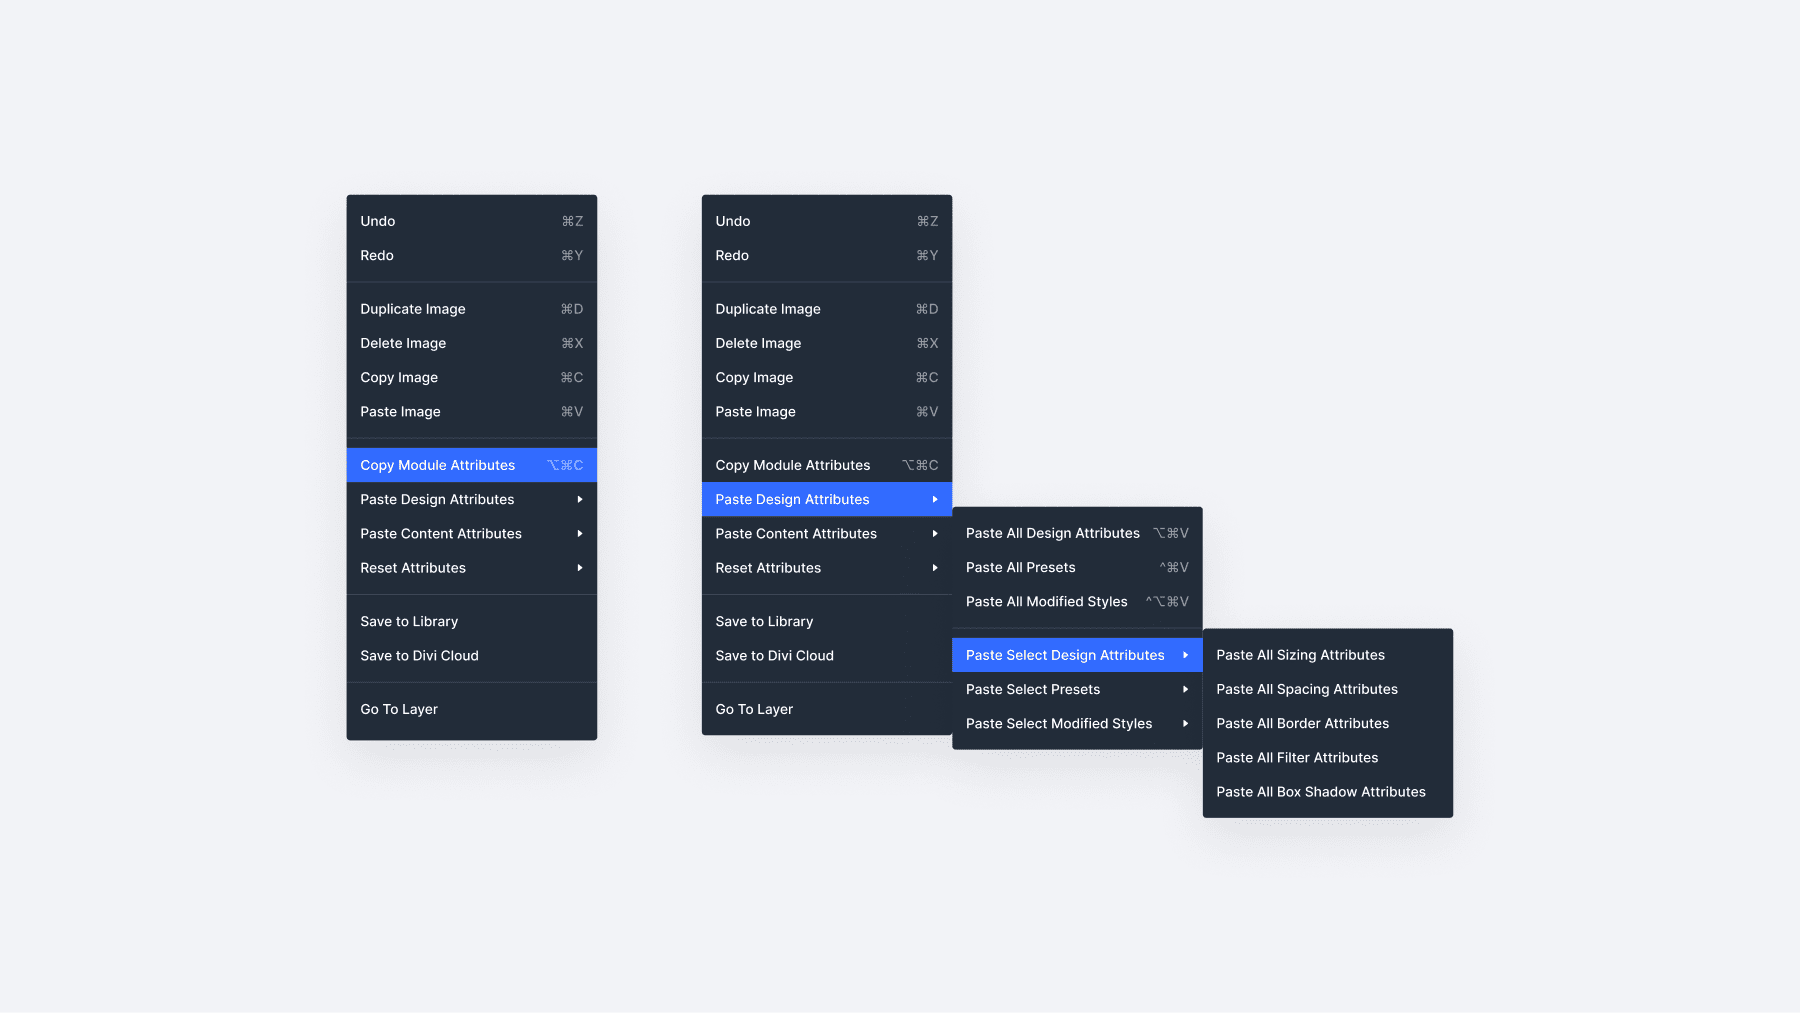Choose Paste All Box Shadow Attributes

(x=1320, y=791)
